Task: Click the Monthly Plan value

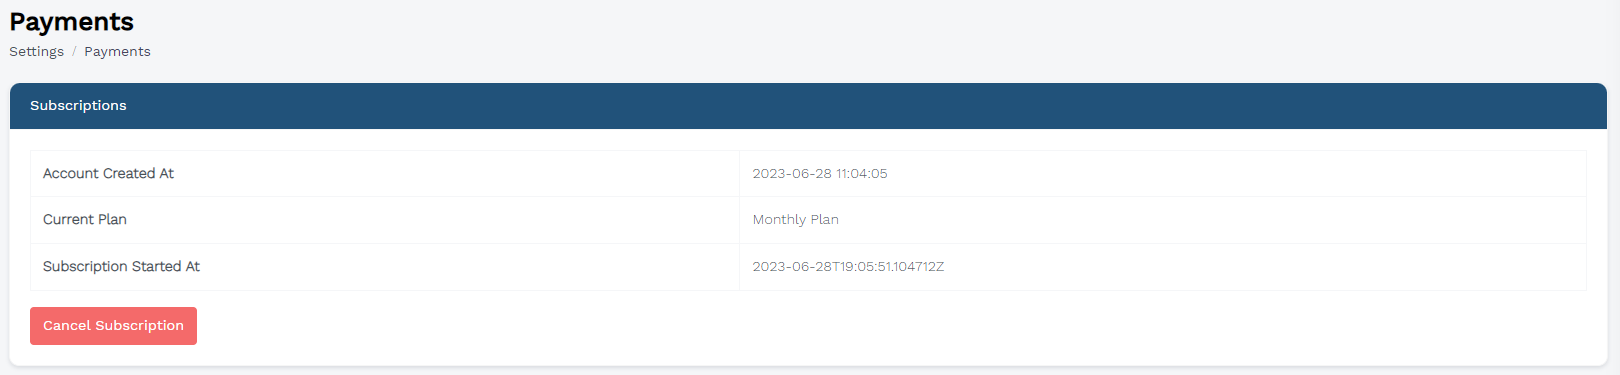Action: (796, 220)
